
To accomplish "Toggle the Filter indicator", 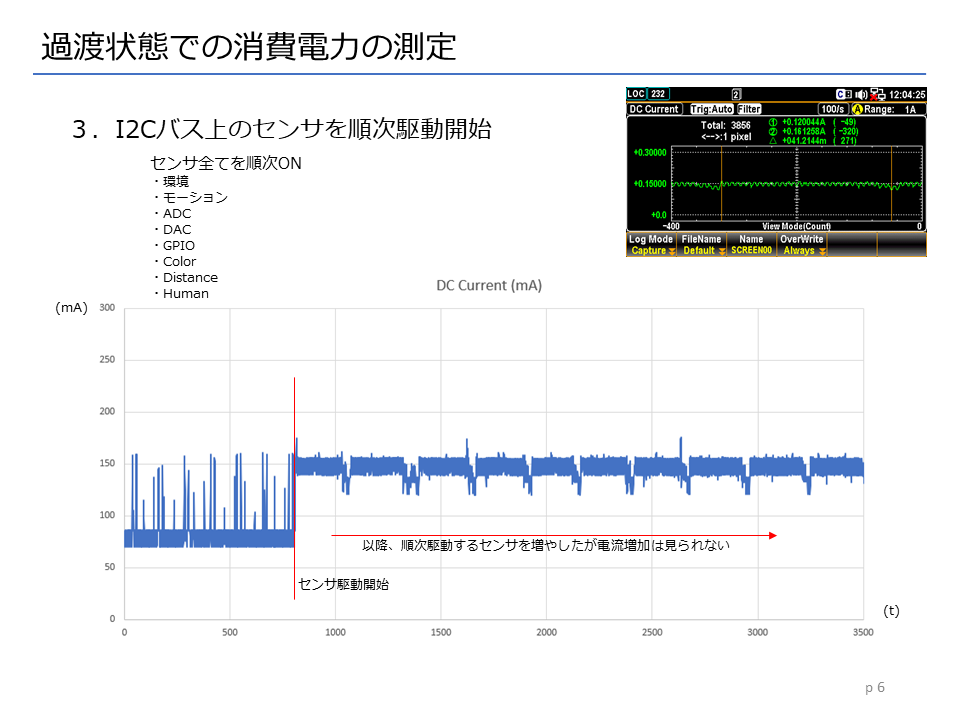I will pyautogui.click(x=749, y=109).
